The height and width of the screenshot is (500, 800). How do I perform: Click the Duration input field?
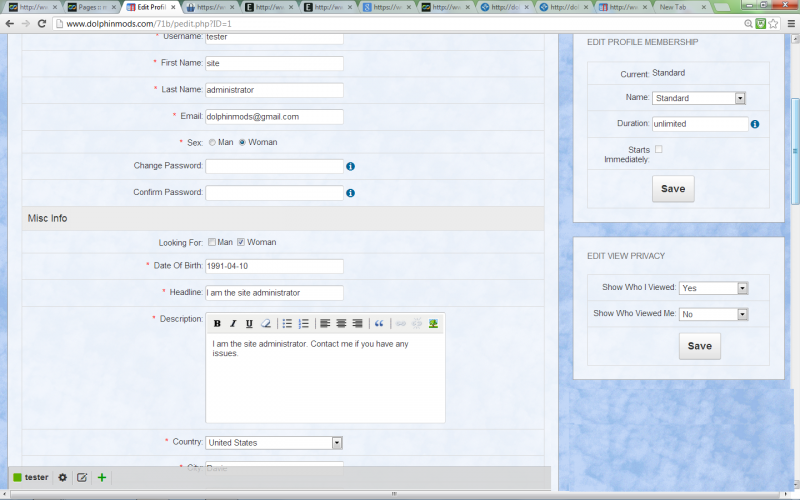700,124
